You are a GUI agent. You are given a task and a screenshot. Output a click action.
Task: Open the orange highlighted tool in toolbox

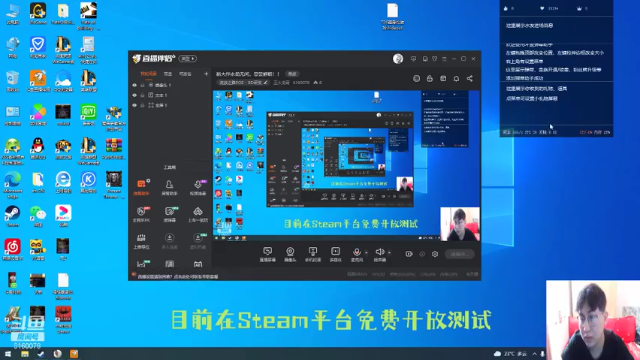141,187
